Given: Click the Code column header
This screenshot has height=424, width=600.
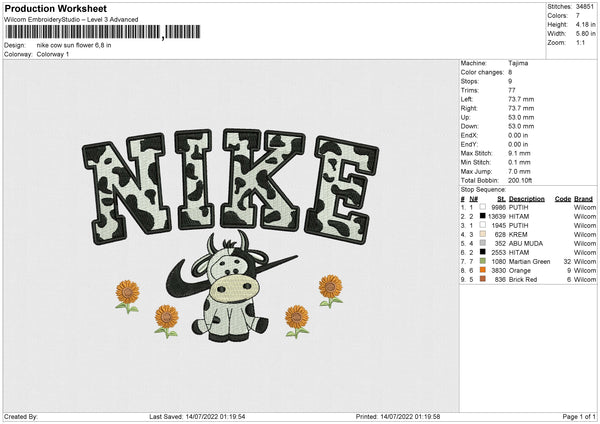Looking at the screenshot, I should point(563,199).
